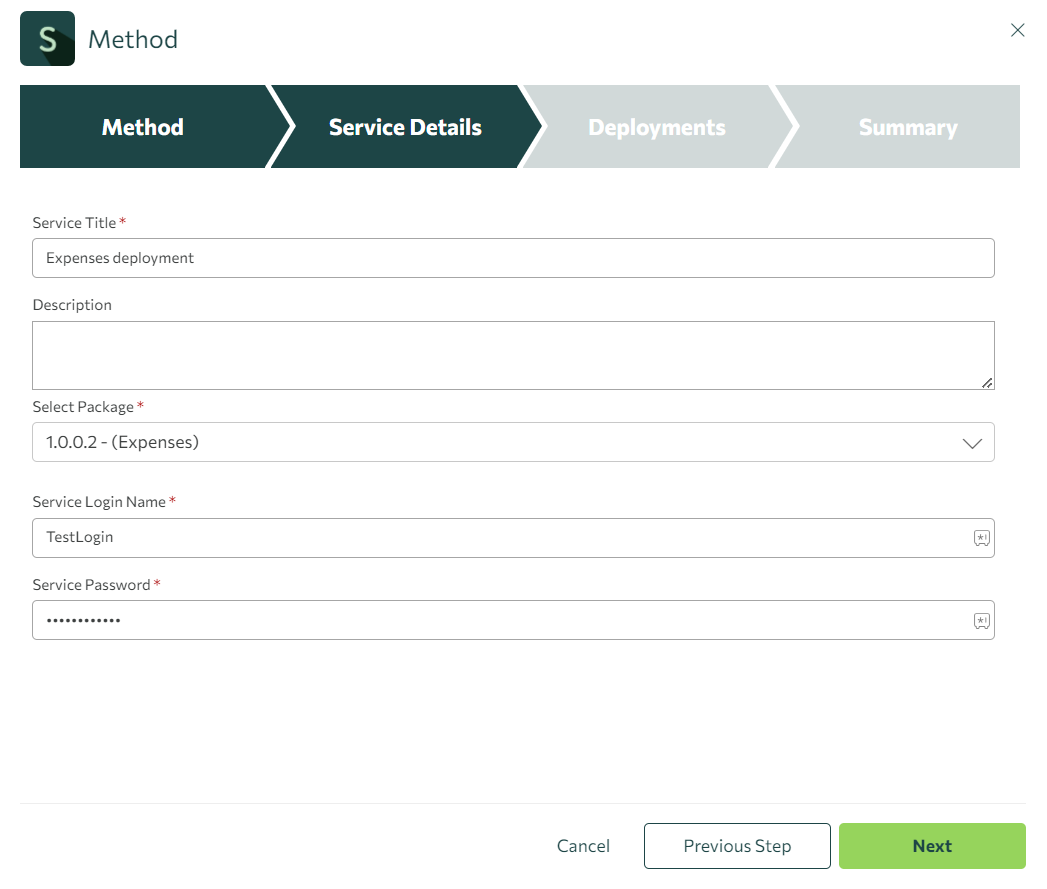Click the Service Title label
This screenshot has height=889, width=1047.
point(74,223)
